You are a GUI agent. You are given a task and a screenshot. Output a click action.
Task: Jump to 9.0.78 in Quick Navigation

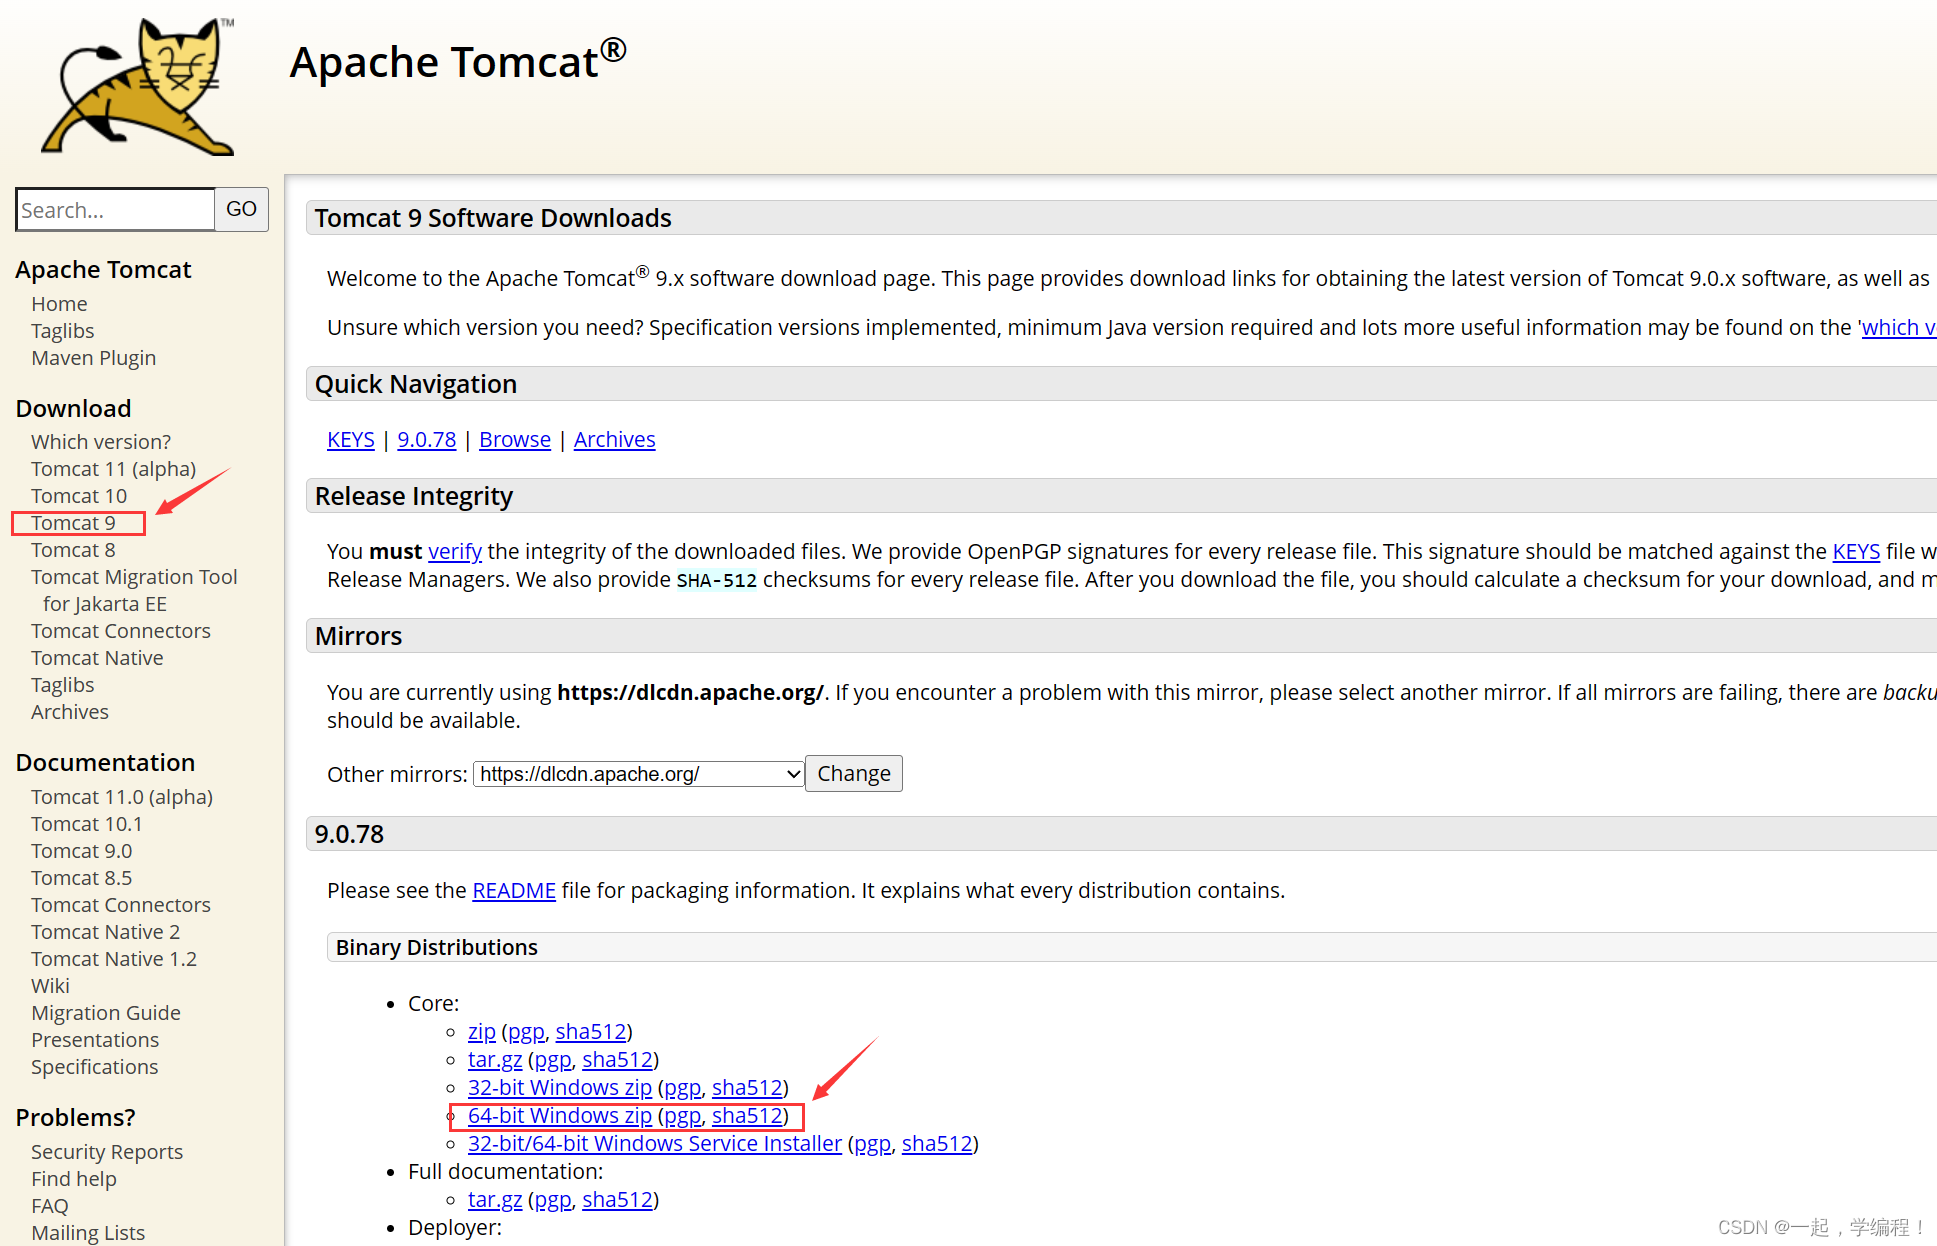[x=427, y=439]
